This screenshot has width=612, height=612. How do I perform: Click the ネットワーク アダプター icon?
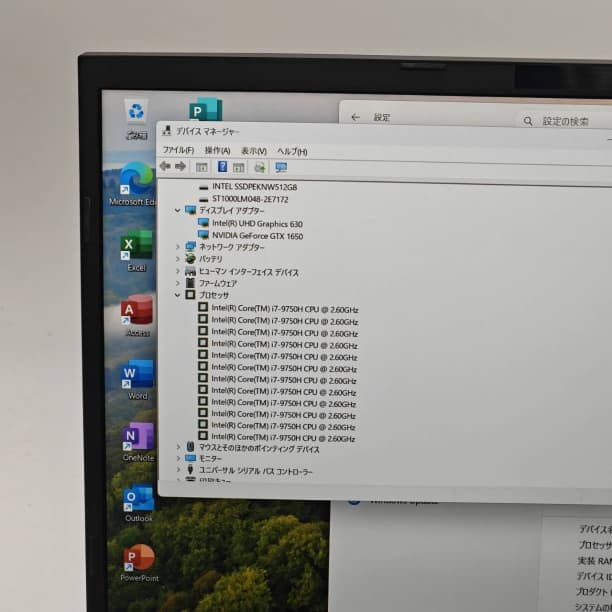[190, 246]
